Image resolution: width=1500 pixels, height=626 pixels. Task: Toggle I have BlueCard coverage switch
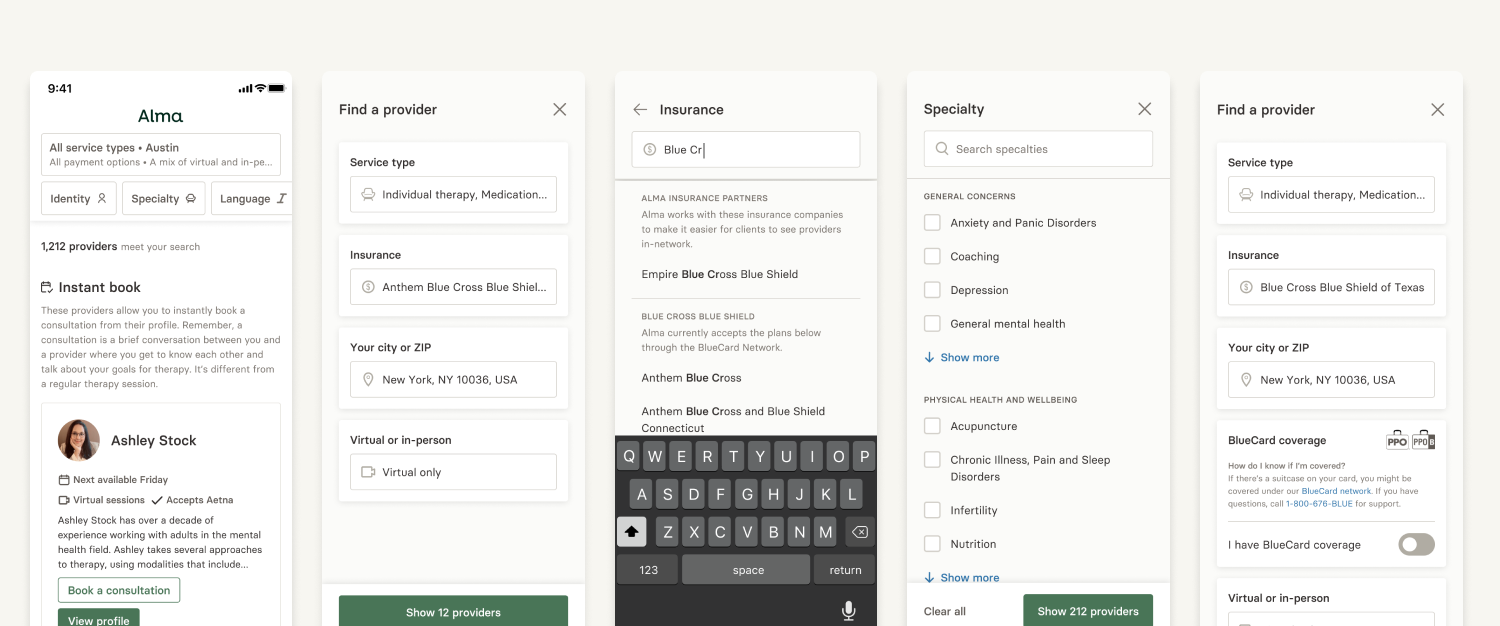pos(1416,544)
